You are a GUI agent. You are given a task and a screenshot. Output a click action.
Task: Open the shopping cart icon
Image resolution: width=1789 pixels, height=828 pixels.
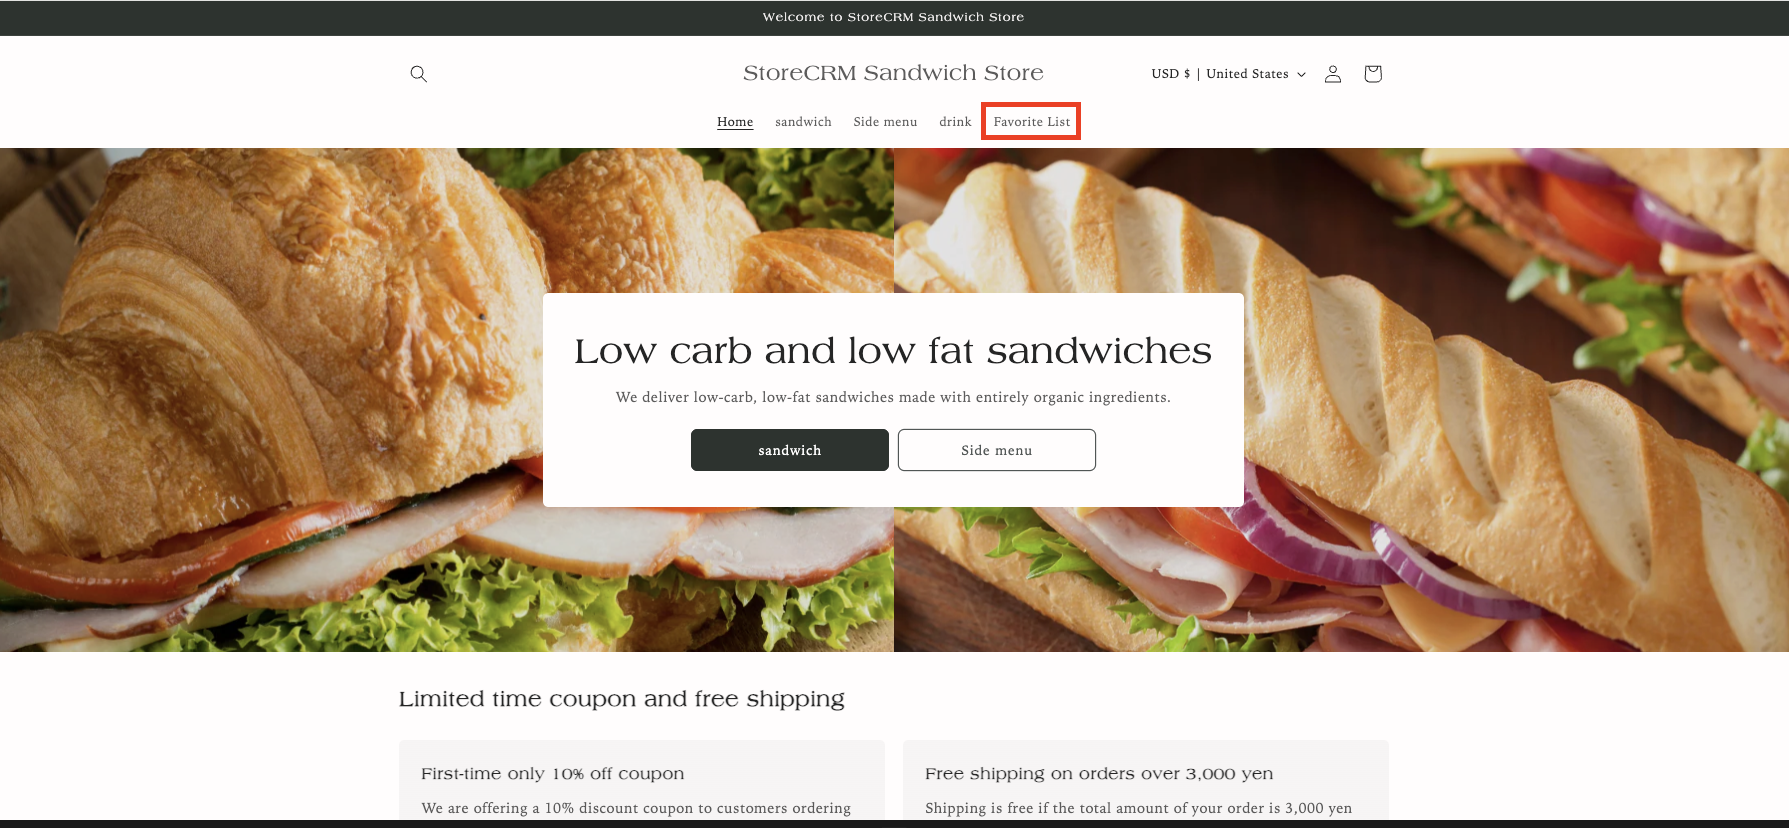1373,74
